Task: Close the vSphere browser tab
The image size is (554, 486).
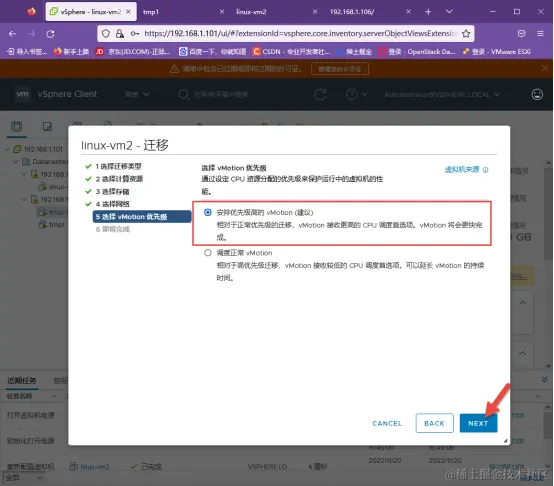Action: [x=128, y=12]
